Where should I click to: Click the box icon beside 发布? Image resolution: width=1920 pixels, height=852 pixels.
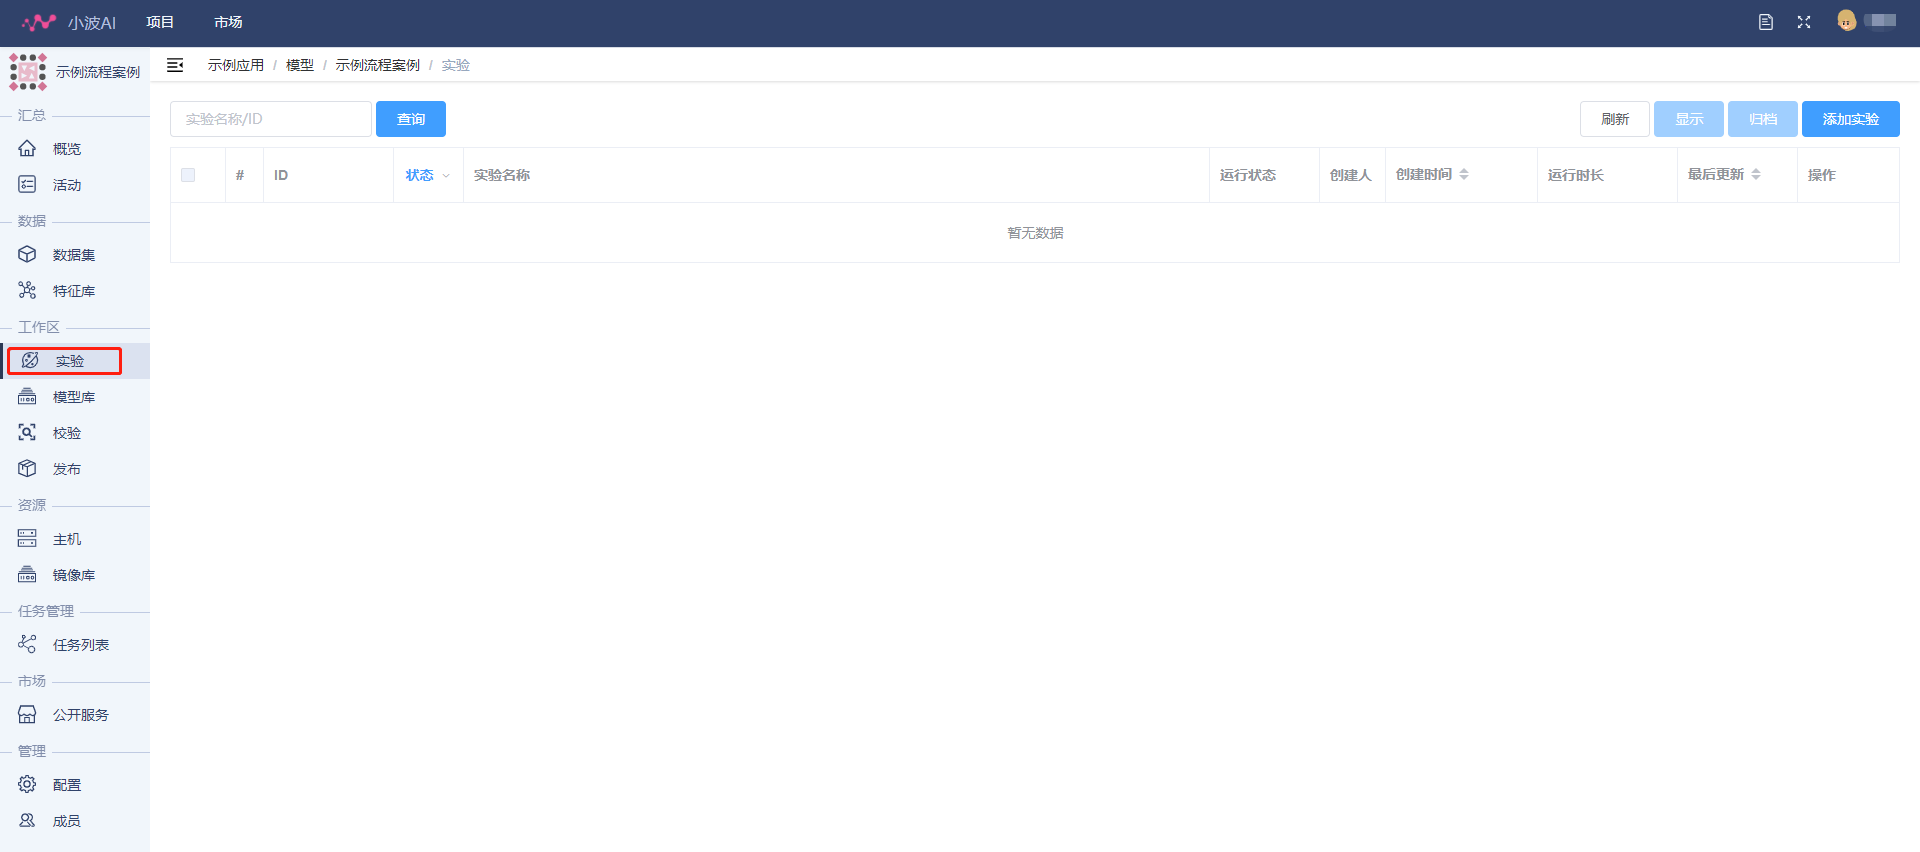tap(27, 468)
